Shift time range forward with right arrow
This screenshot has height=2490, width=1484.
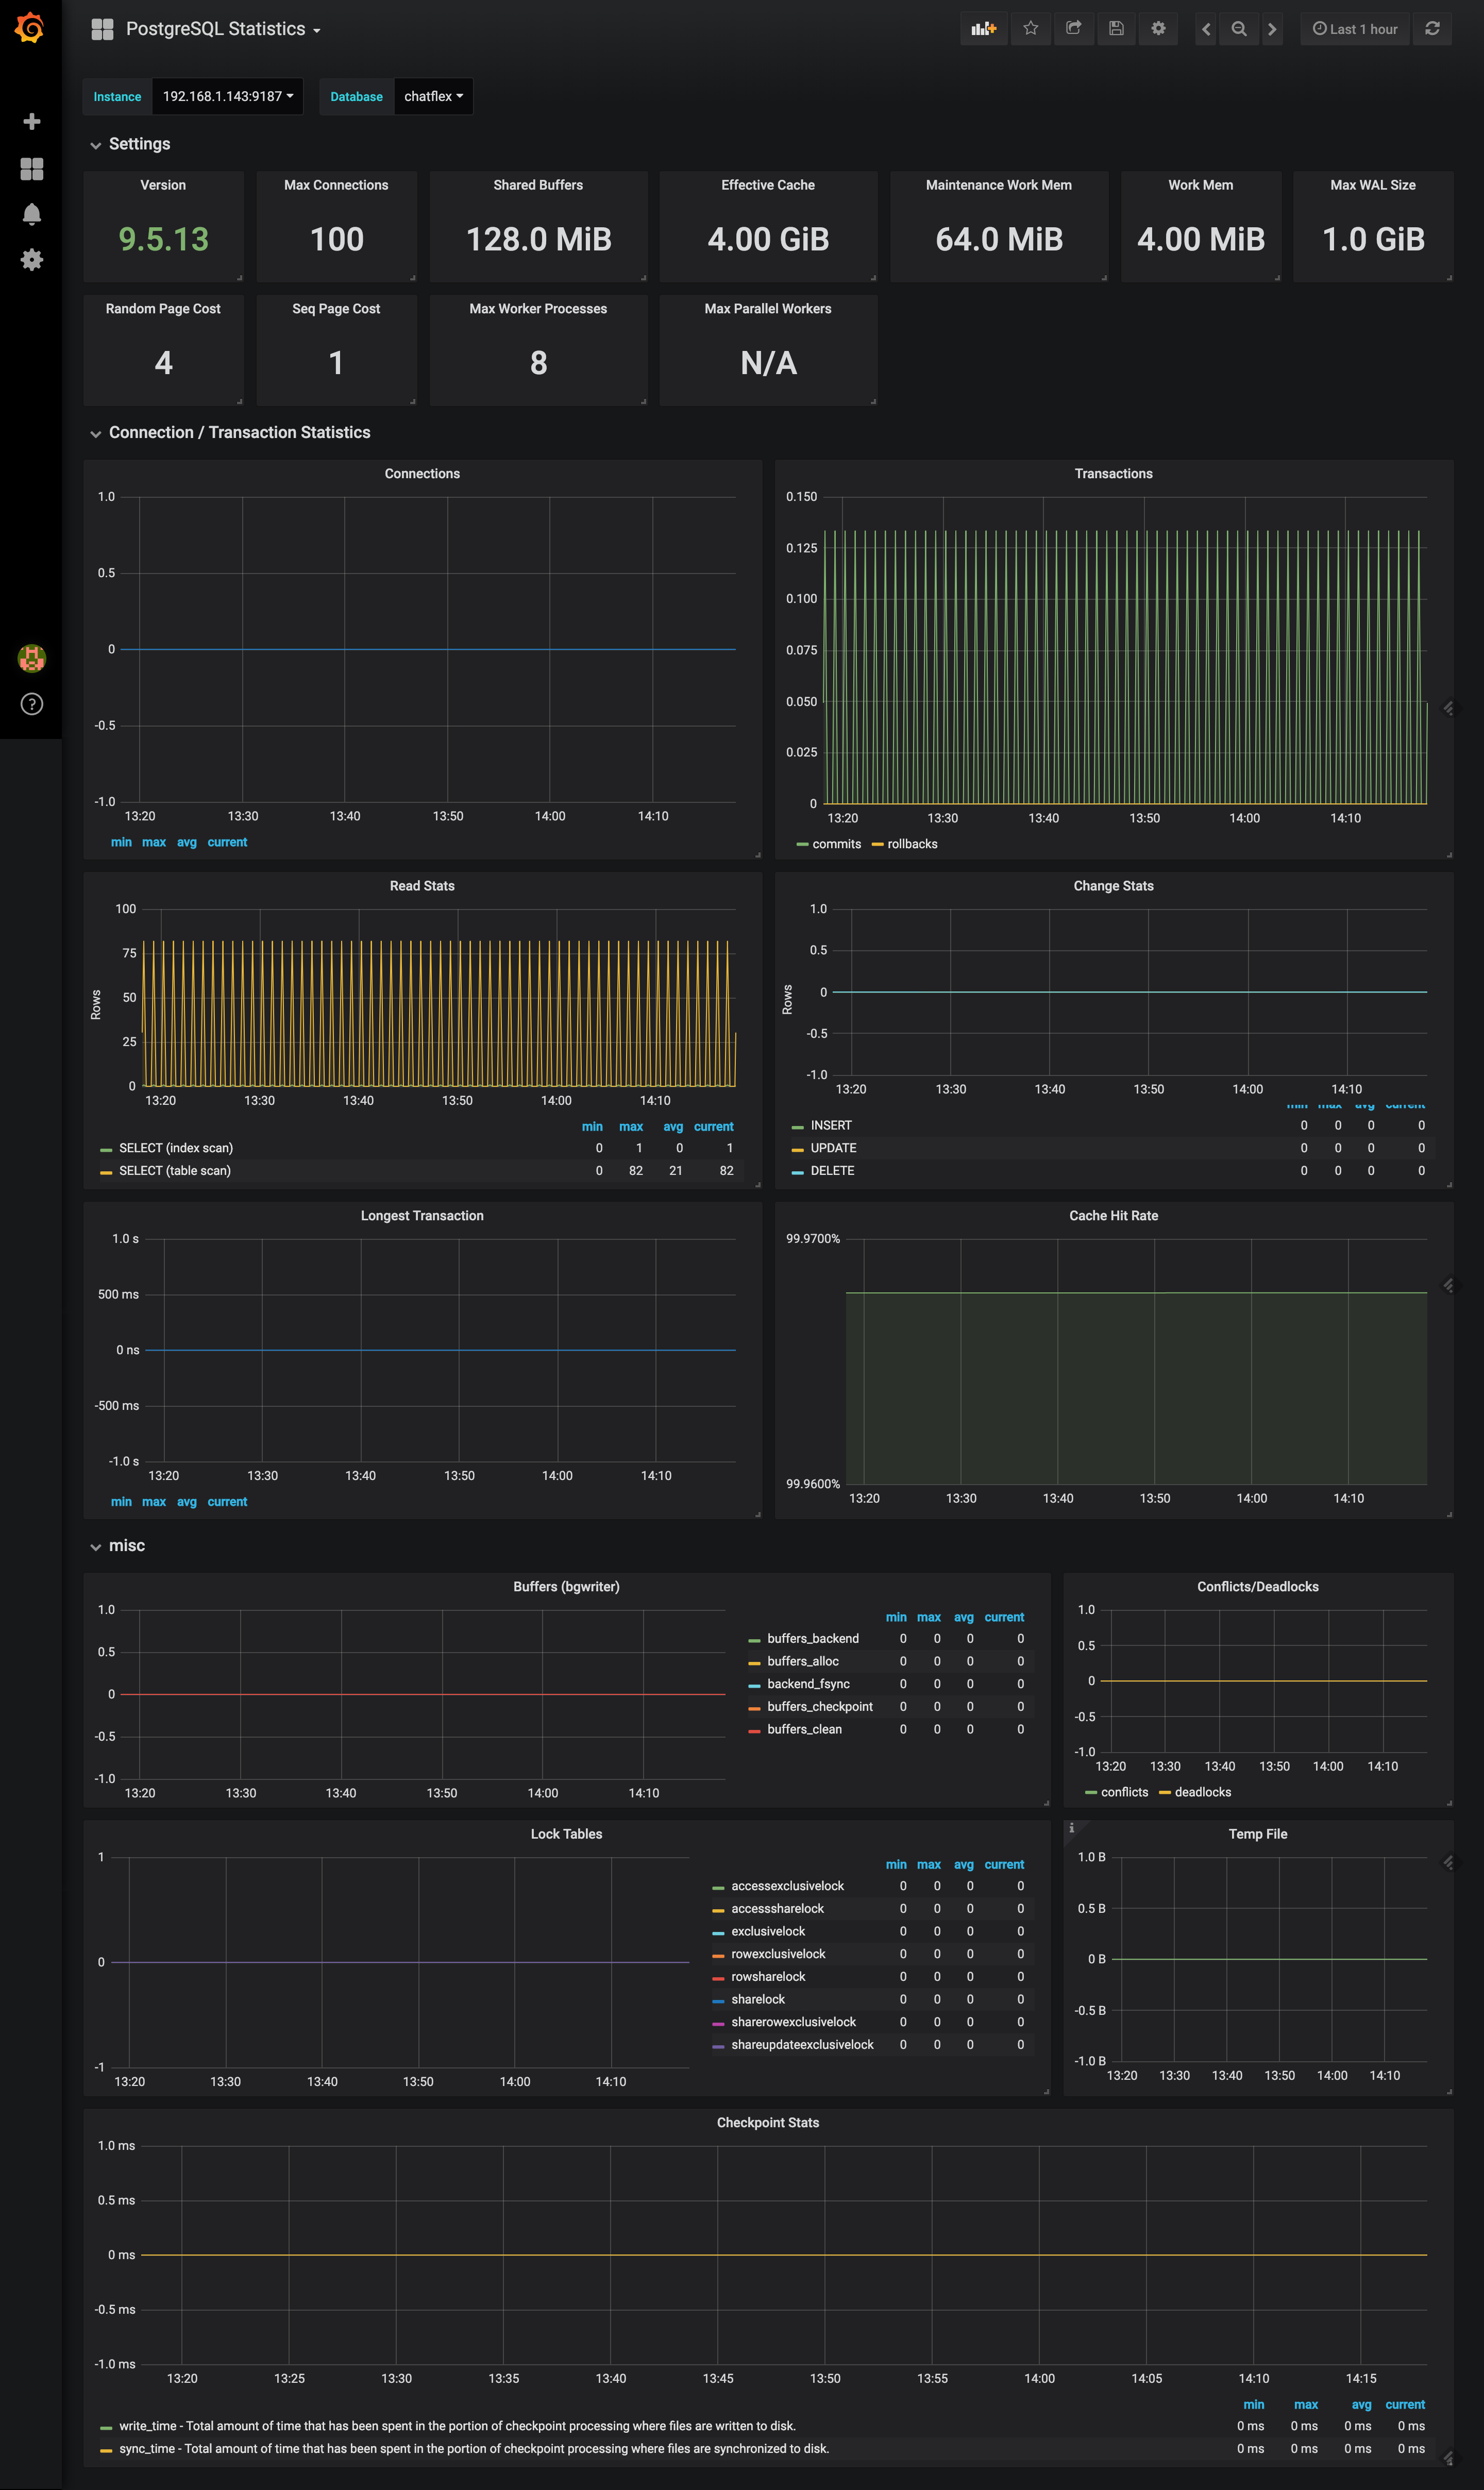(1272, 29)
